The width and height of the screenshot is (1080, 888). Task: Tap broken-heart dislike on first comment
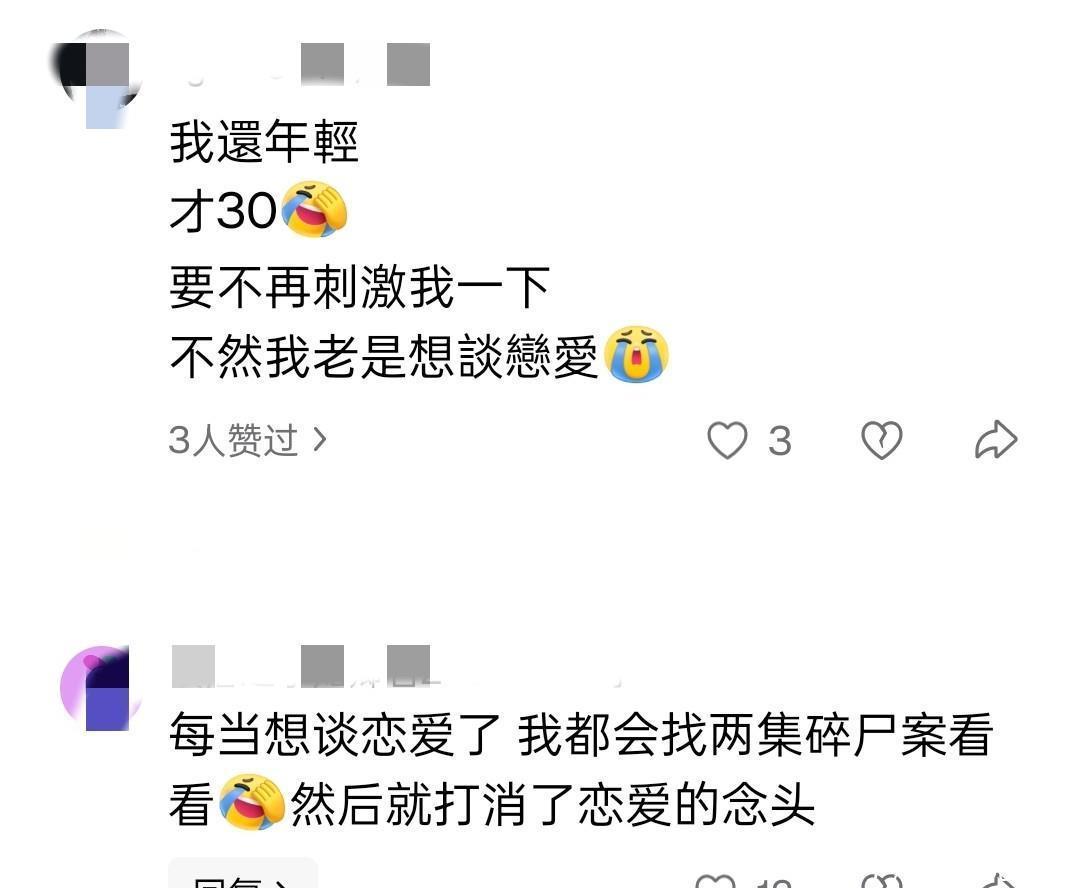pyautogui.click(x=882, y=440)
